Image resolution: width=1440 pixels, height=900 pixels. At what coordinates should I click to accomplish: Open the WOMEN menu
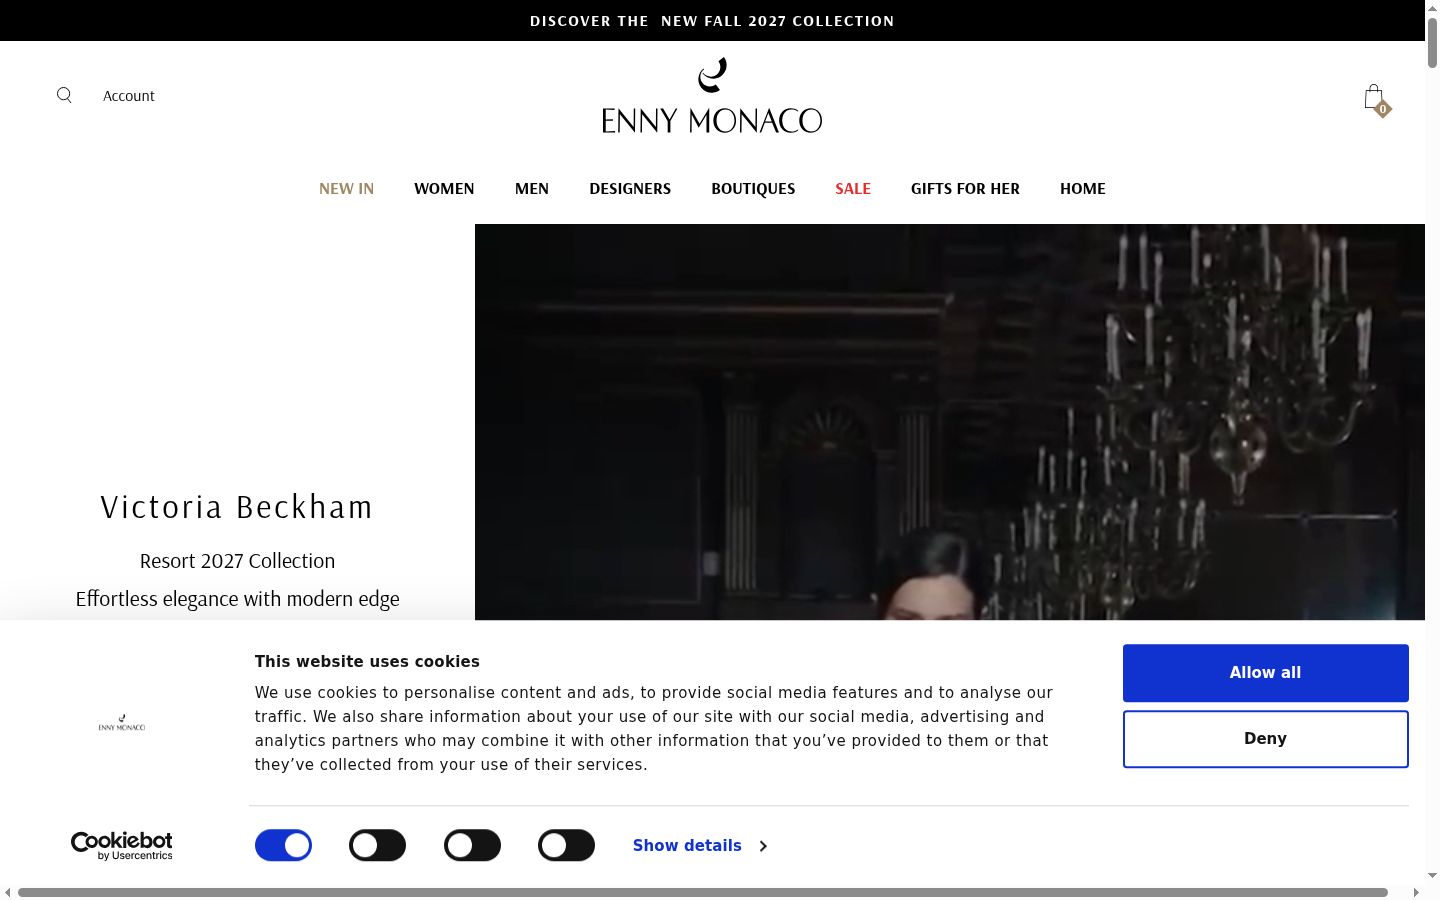click(x=444, y=188)
